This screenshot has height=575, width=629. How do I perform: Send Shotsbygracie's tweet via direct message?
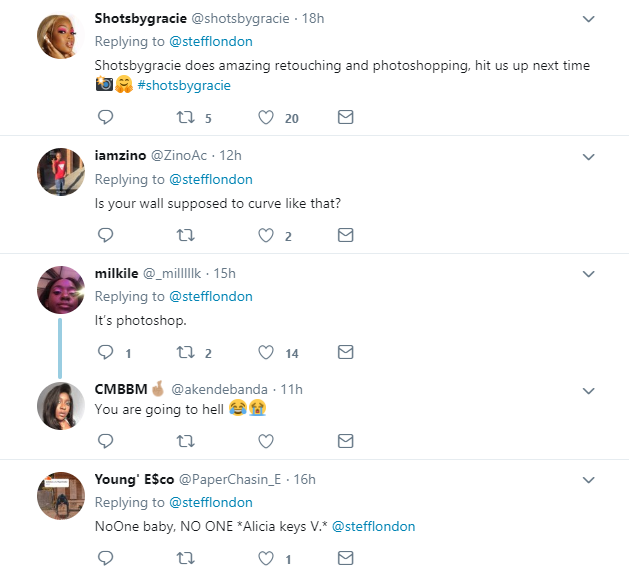[345, 118]
